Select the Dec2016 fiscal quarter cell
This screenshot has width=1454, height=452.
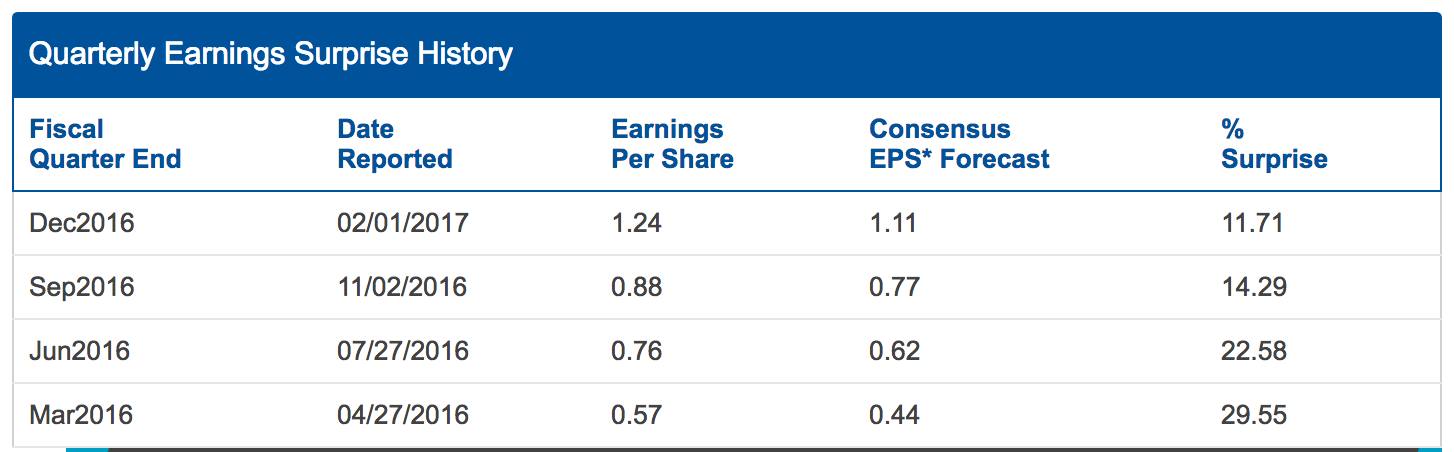coord(82,223)
